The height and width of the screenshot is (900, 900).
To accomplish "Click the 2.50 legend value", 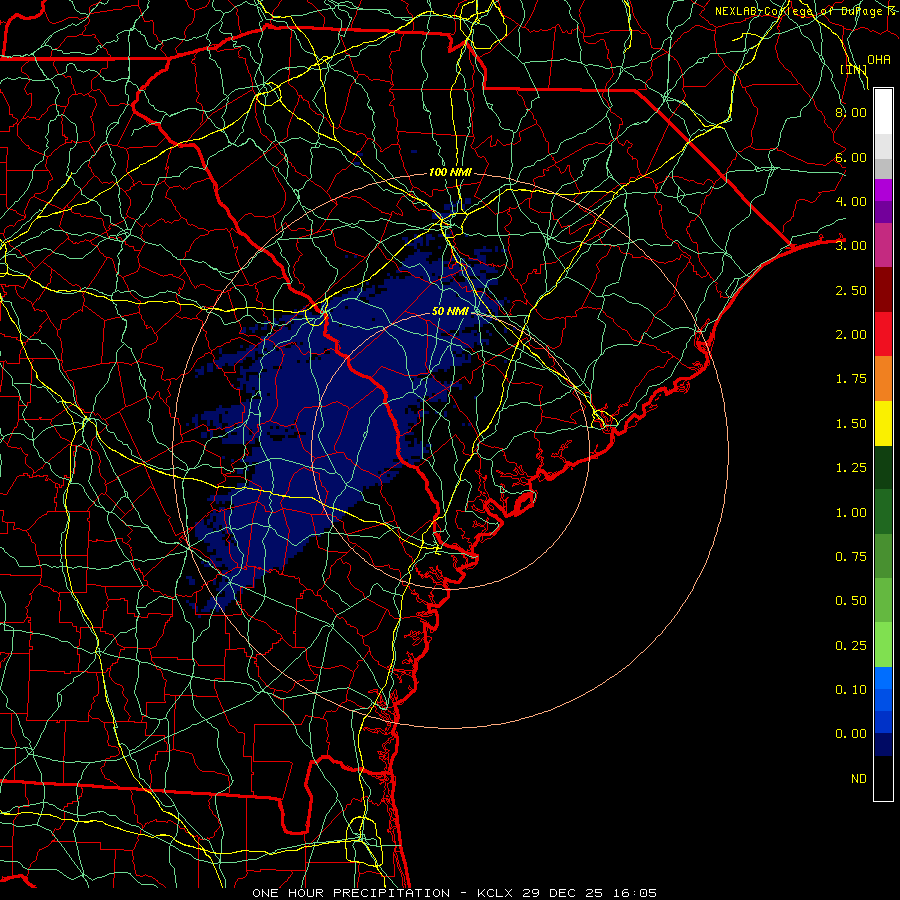I will pos(851,290).
